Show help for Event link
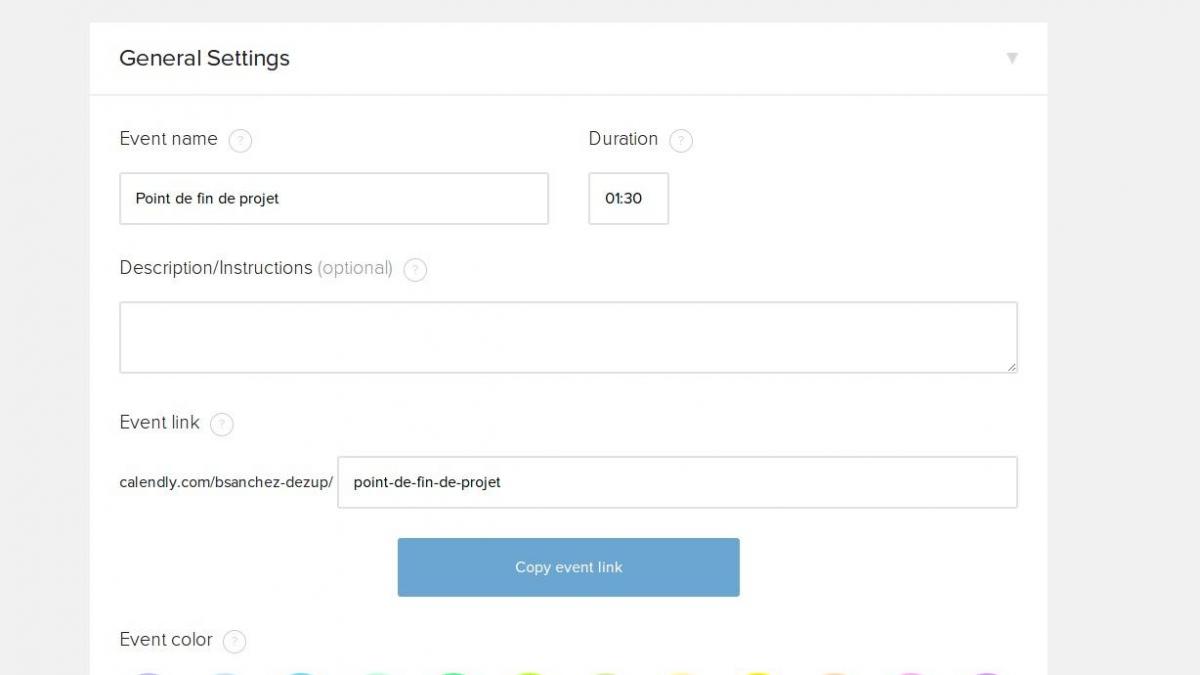This screenshot has width=1200, height=675. tap(222, 425)
